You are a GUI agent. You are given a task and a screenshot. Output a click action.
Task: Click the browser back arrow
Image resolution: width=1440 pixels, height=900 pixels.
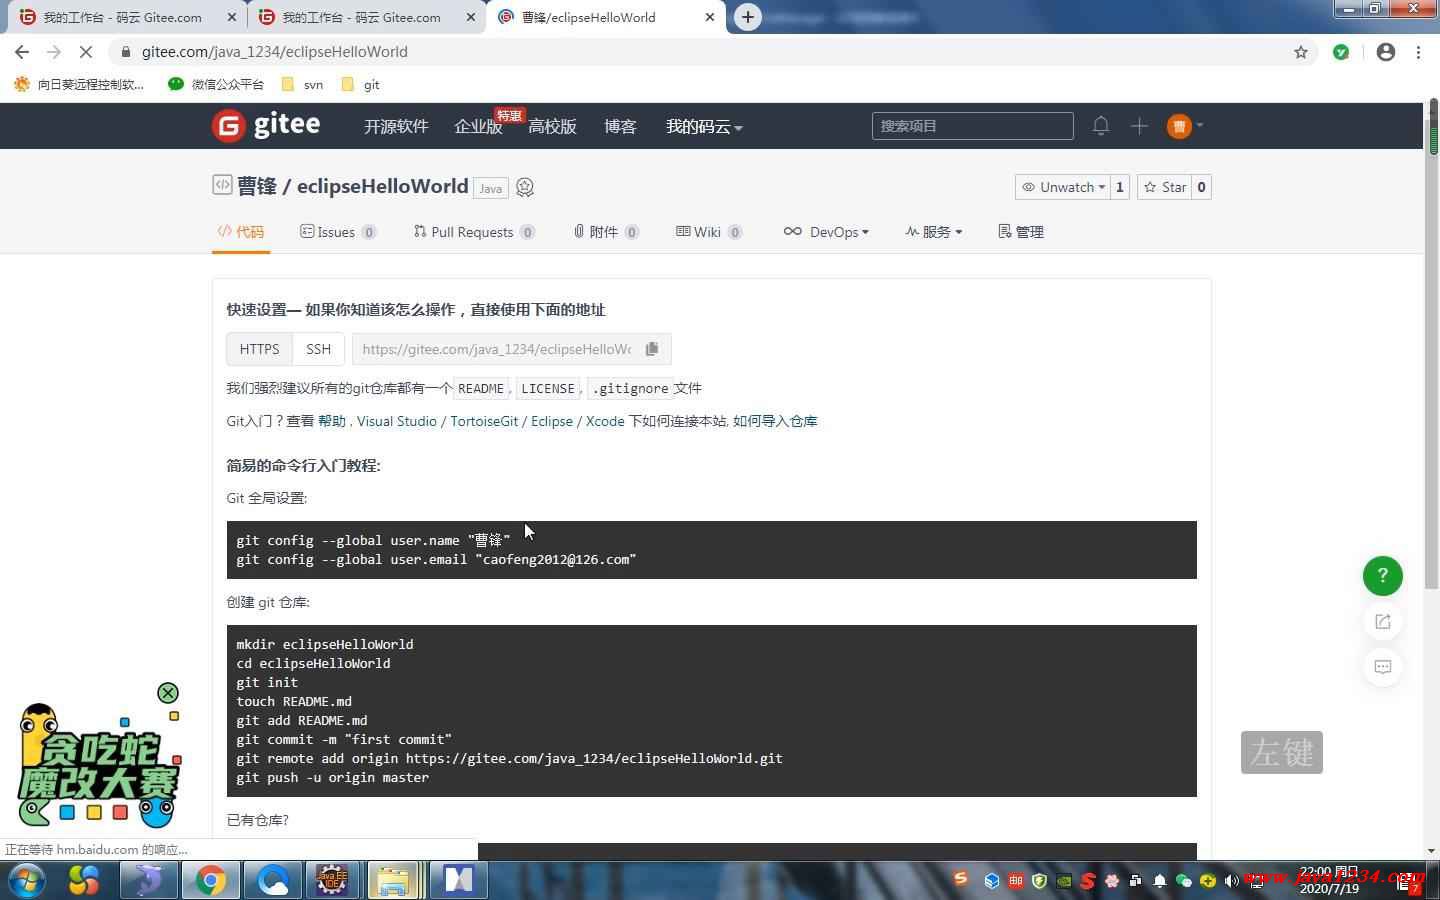click(x=22, y=52)
